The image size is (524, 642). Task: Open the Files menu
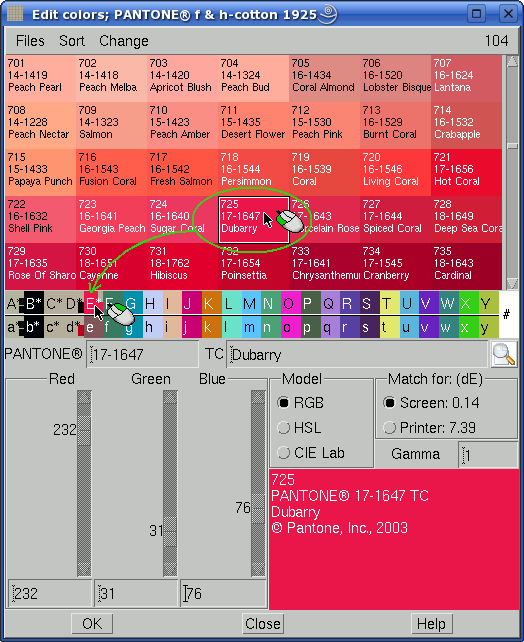30,41
